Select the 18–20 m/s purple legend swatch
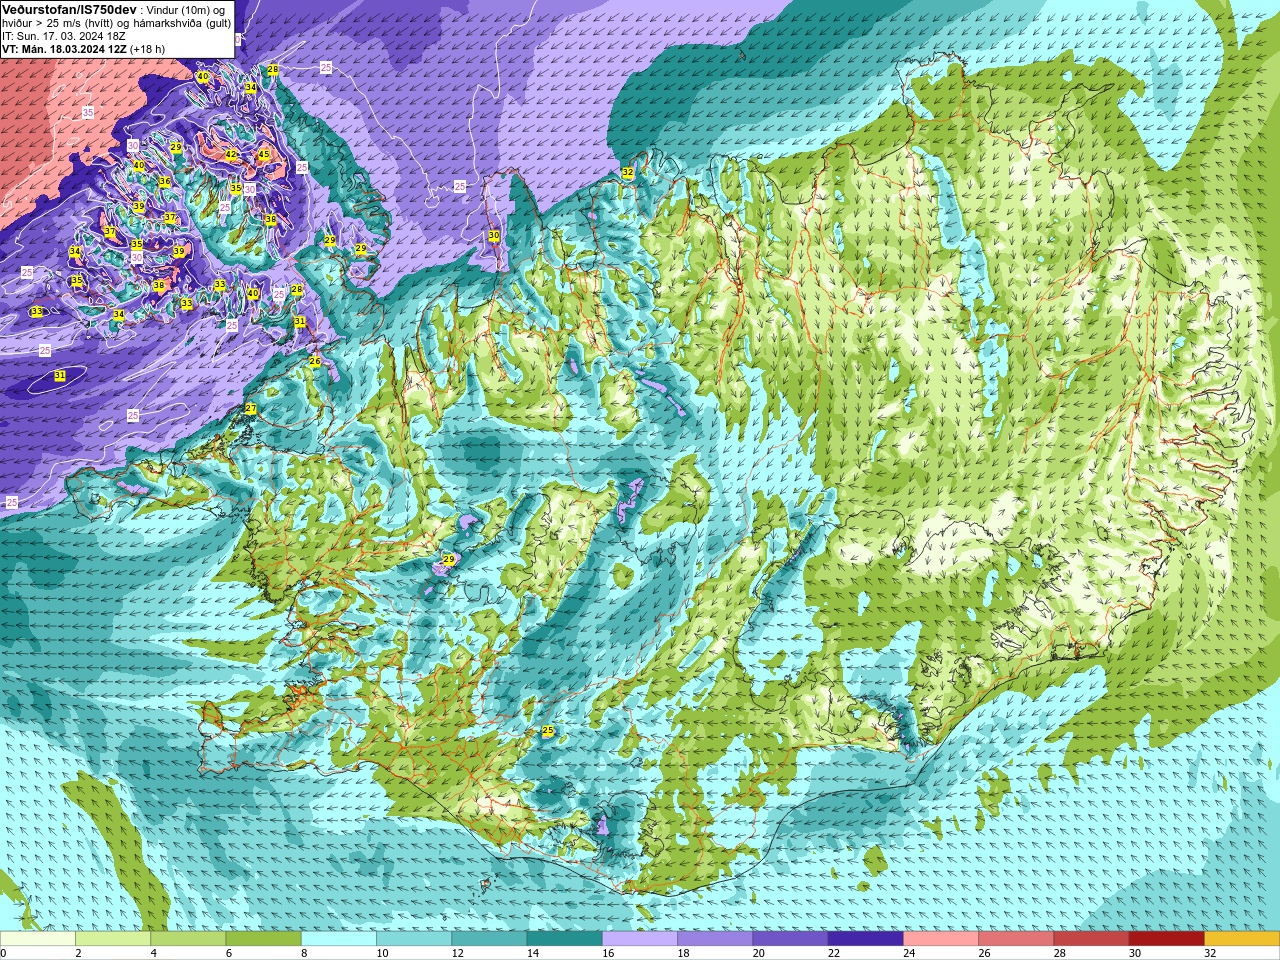Screen dimensions: 1280x960 click(x=715, y=939)
